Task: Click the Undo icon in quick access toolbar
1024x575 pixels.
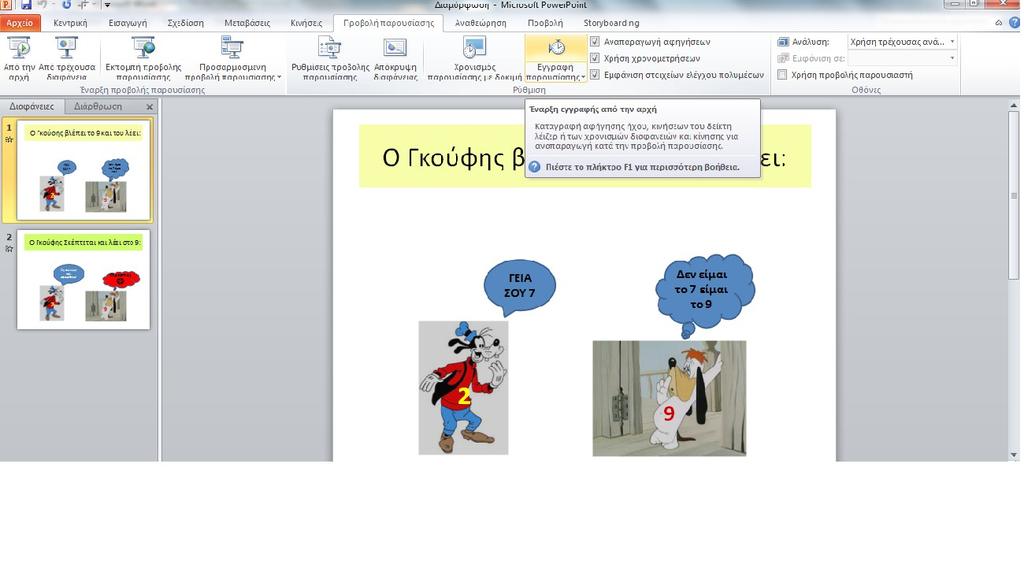Action: point(43,5)
